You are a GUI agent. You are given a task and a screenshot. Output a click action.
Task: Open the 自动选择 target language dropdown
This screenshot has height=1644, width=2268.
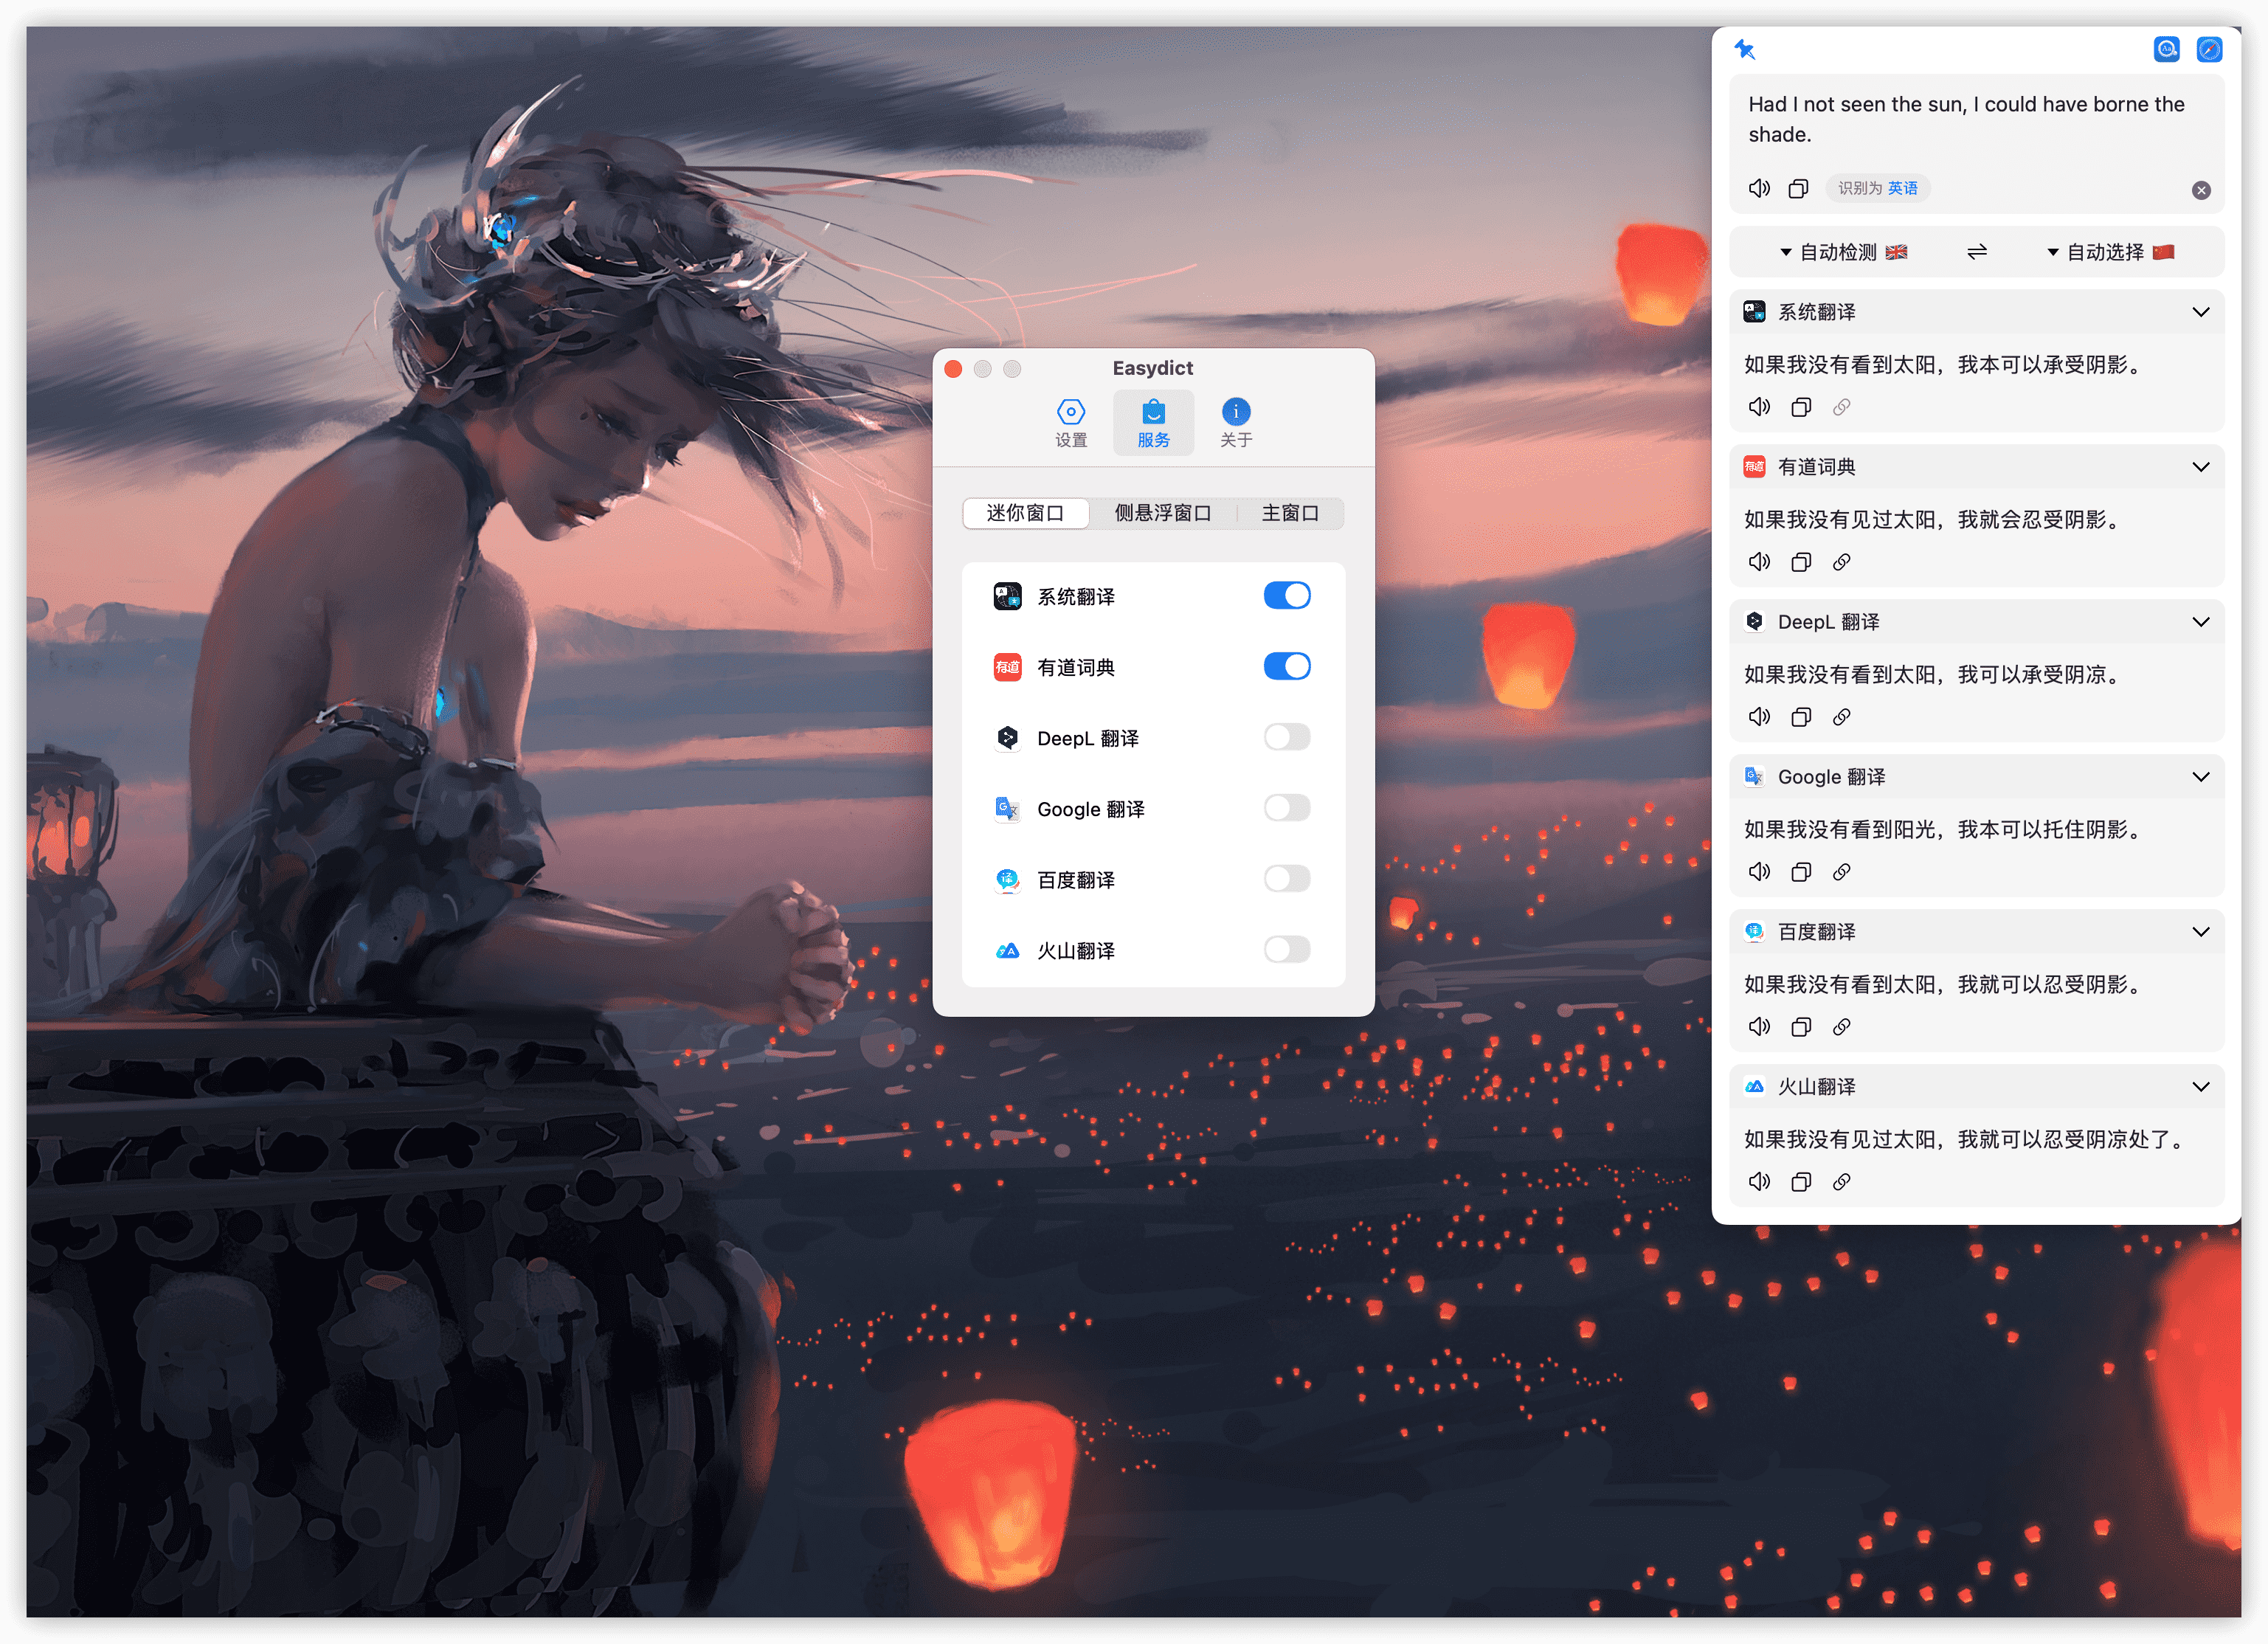pyautogui.click(x=2109, y=252)
